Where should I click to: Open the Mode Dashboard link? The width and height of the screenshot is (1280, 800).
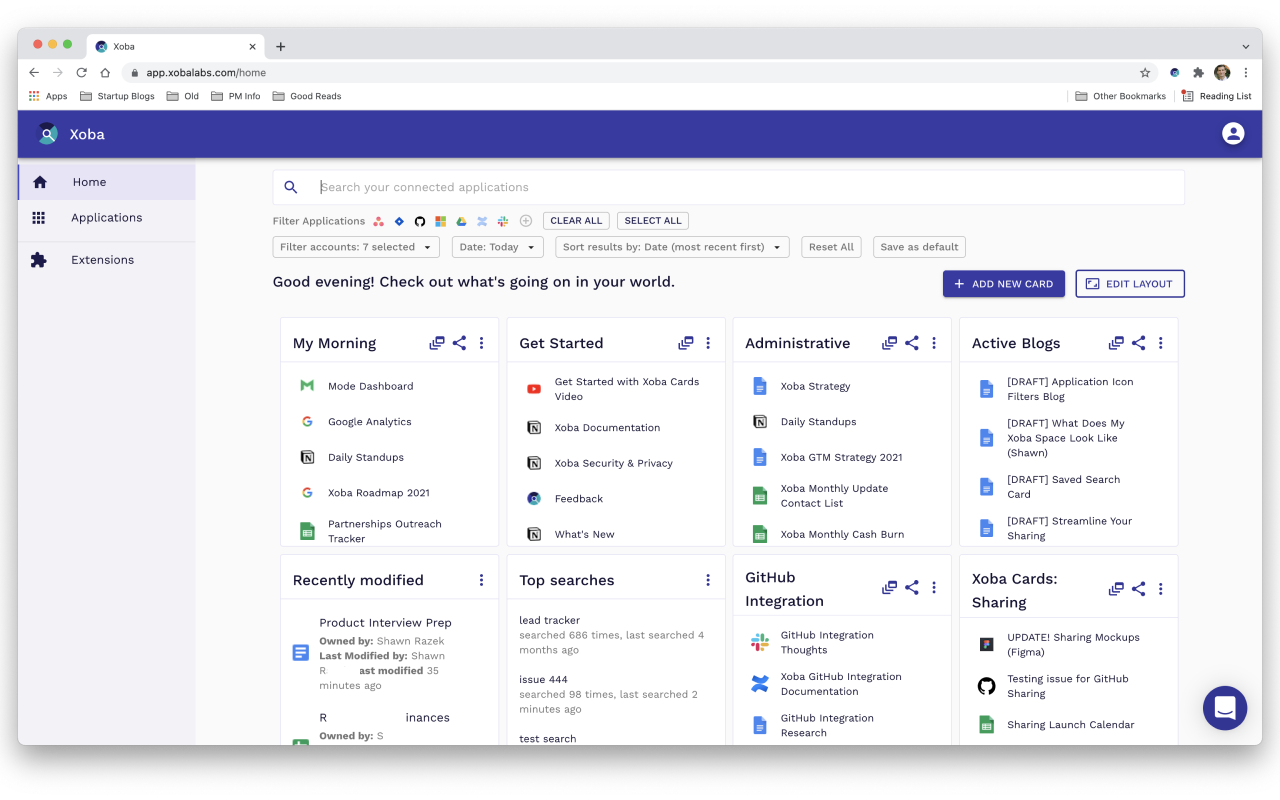(370, 386)
